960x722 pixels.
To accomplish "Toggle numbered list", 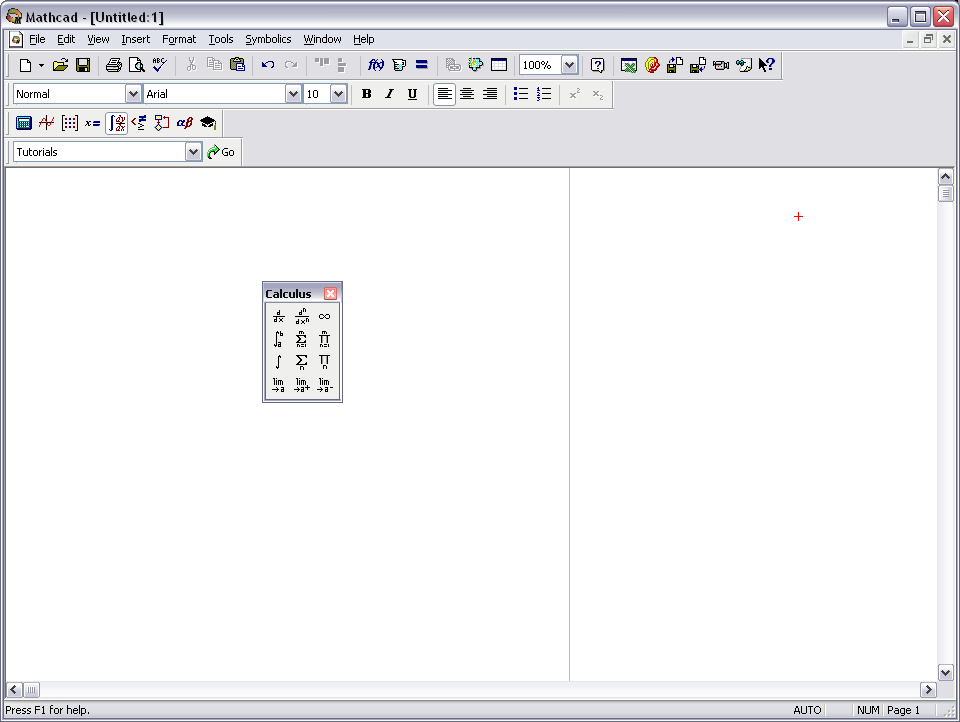I will tap(544, 94).
